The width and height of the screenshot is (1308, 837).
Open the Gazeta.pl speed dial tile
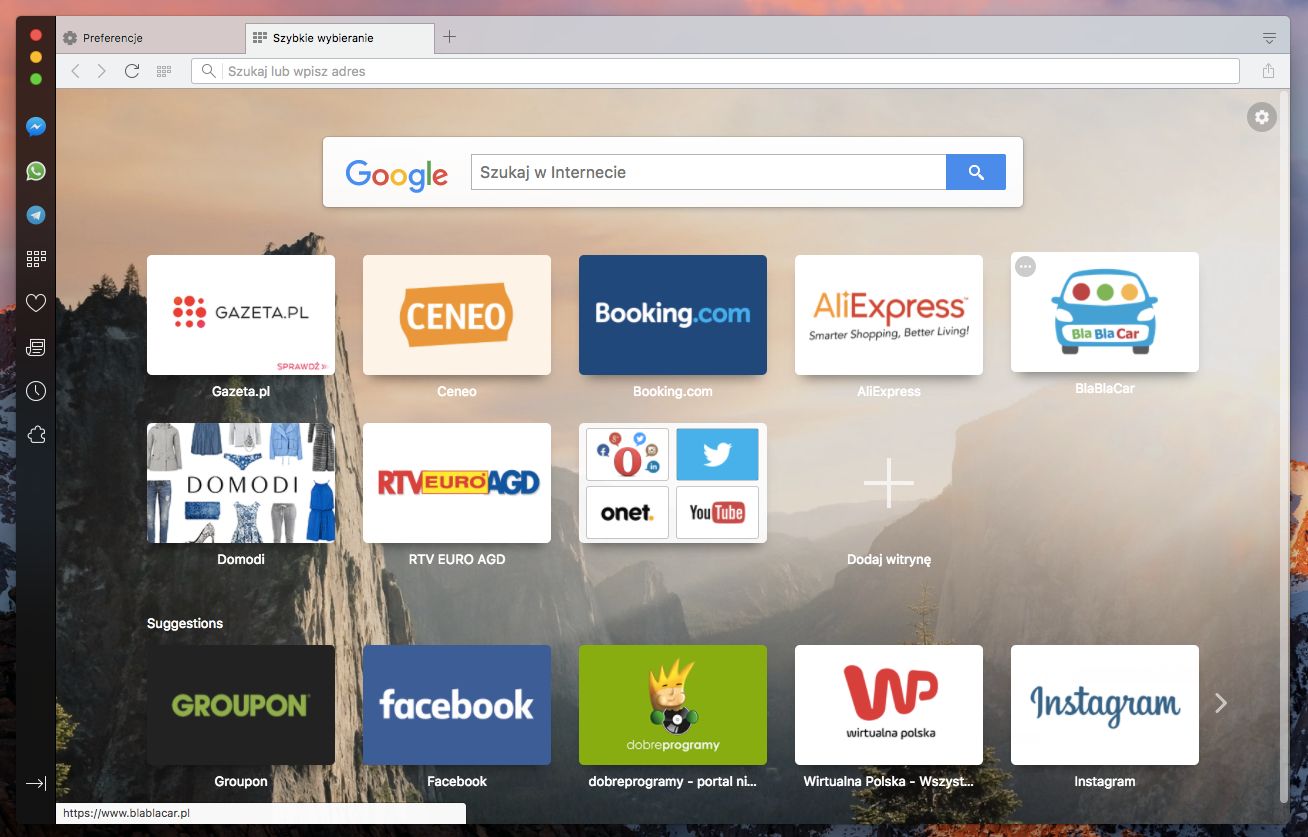tap(241, 315)
